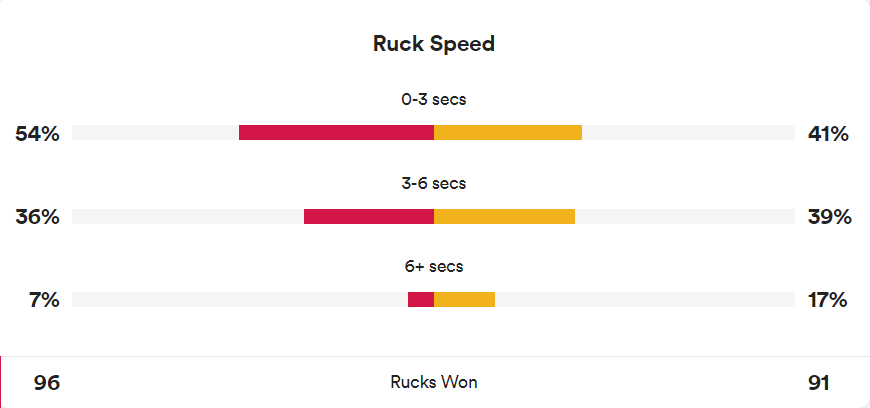
Task: Click the 0-3 secs category label
Action: (x=434, y=100)
